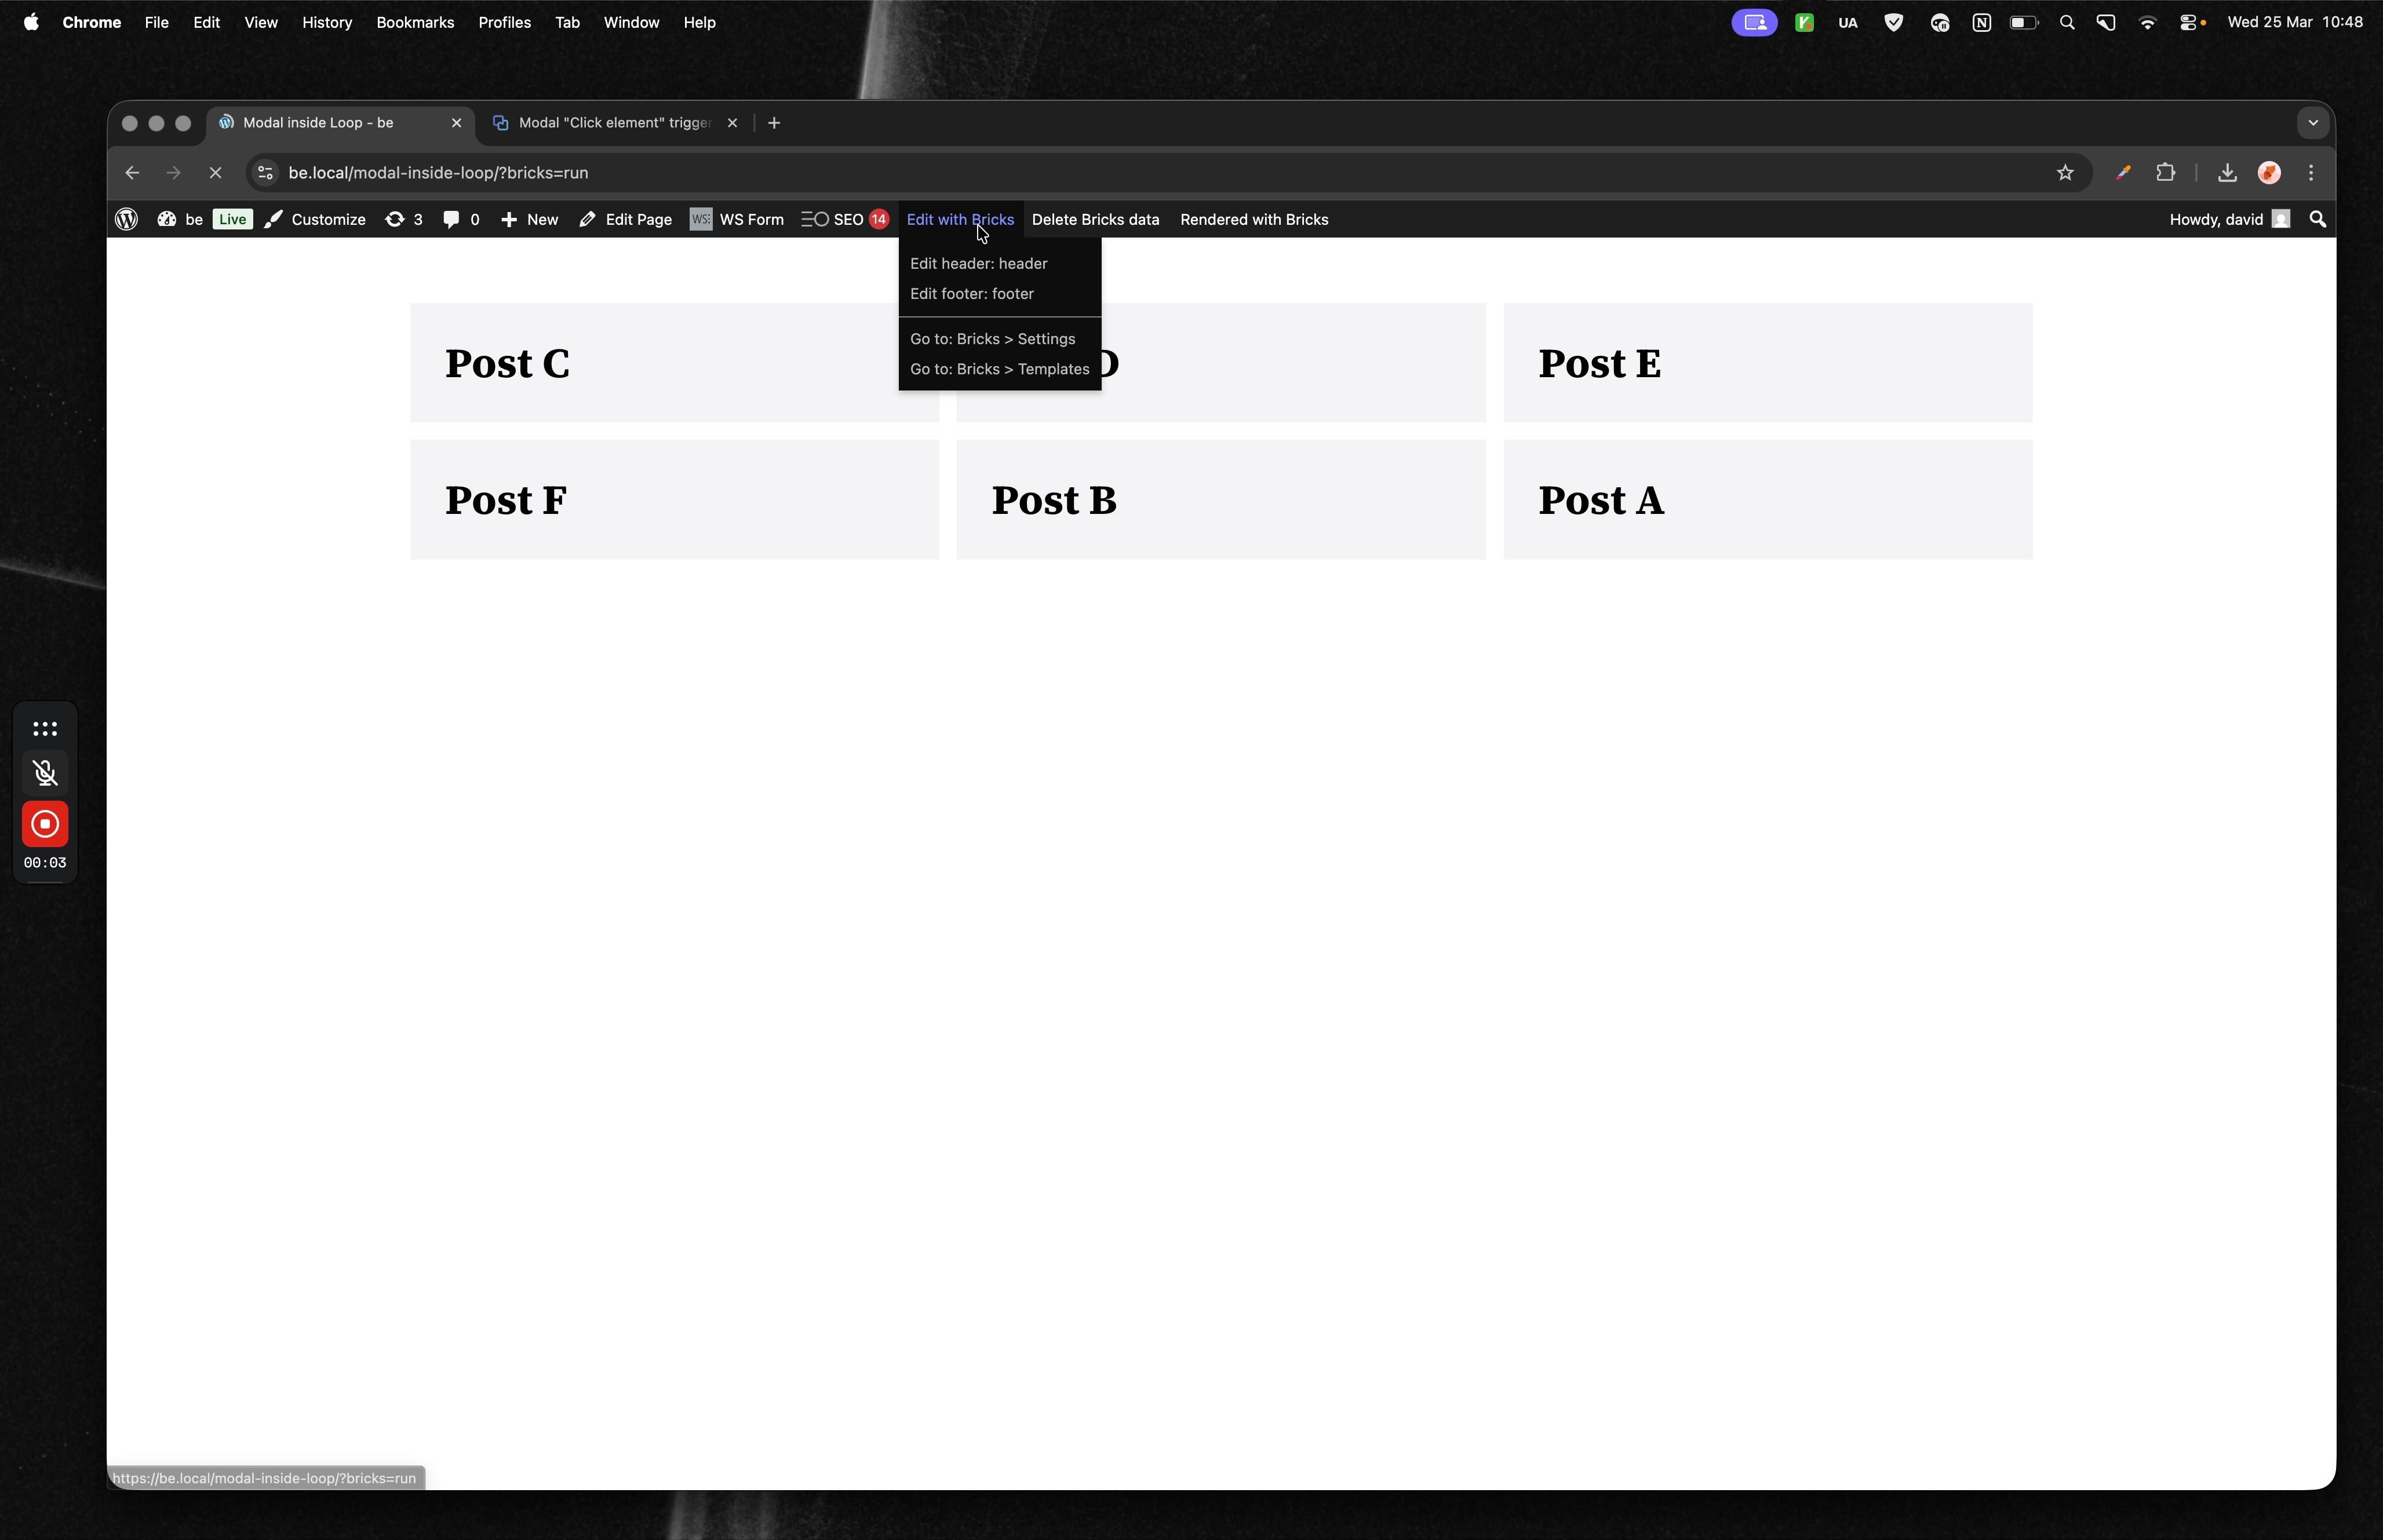Click the comments bubble icon
The width and height of the screenshot is (2383, 1540).
(x=461, y=220)
